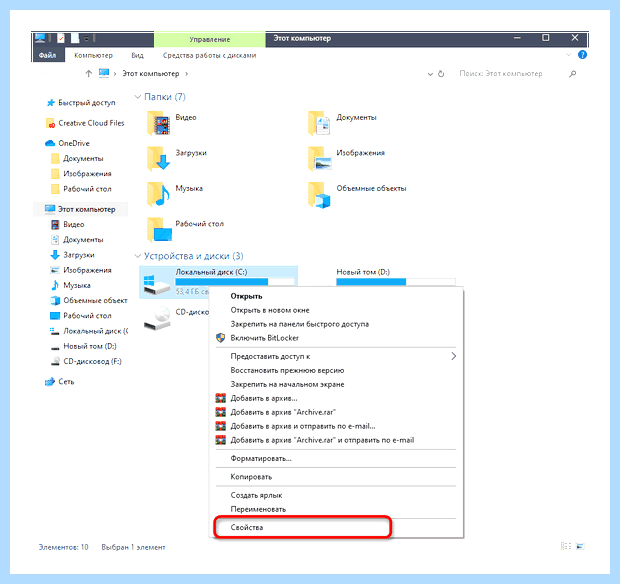Viewport: 620px width, 584px height.
Task: Open Средства работы с дисками tab
Action: pyautogui.click(x=210, y=55)
